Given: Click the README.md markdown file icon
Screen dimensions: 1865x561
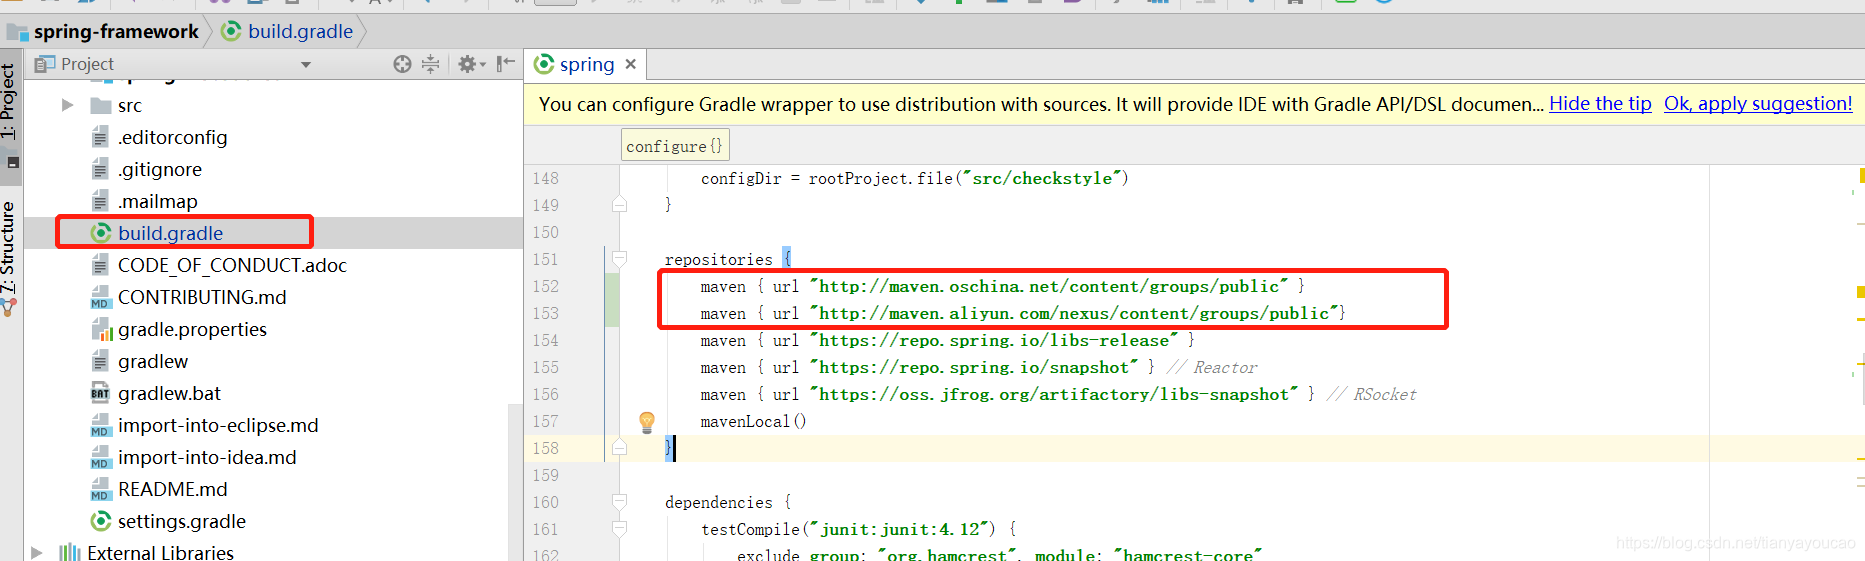Looking at the screenshot, I should tap(101, 489).
